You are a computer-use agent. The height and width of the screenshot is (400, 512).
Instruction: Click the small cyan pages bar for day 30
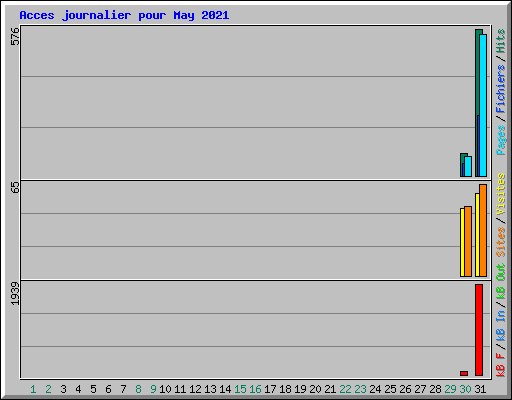pyautogui.click(x=468, y=166)
